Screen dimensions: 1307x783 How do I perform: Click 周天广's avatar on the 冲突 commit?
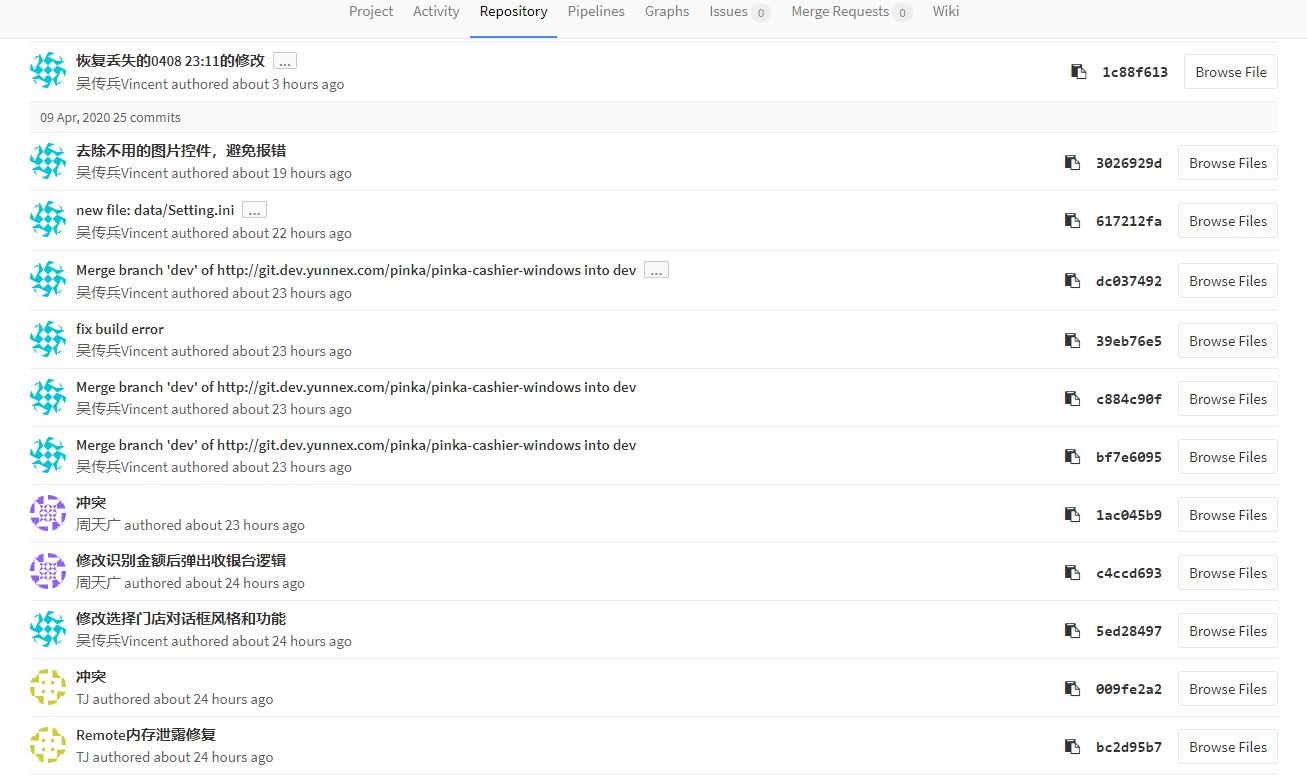(48, 513)
